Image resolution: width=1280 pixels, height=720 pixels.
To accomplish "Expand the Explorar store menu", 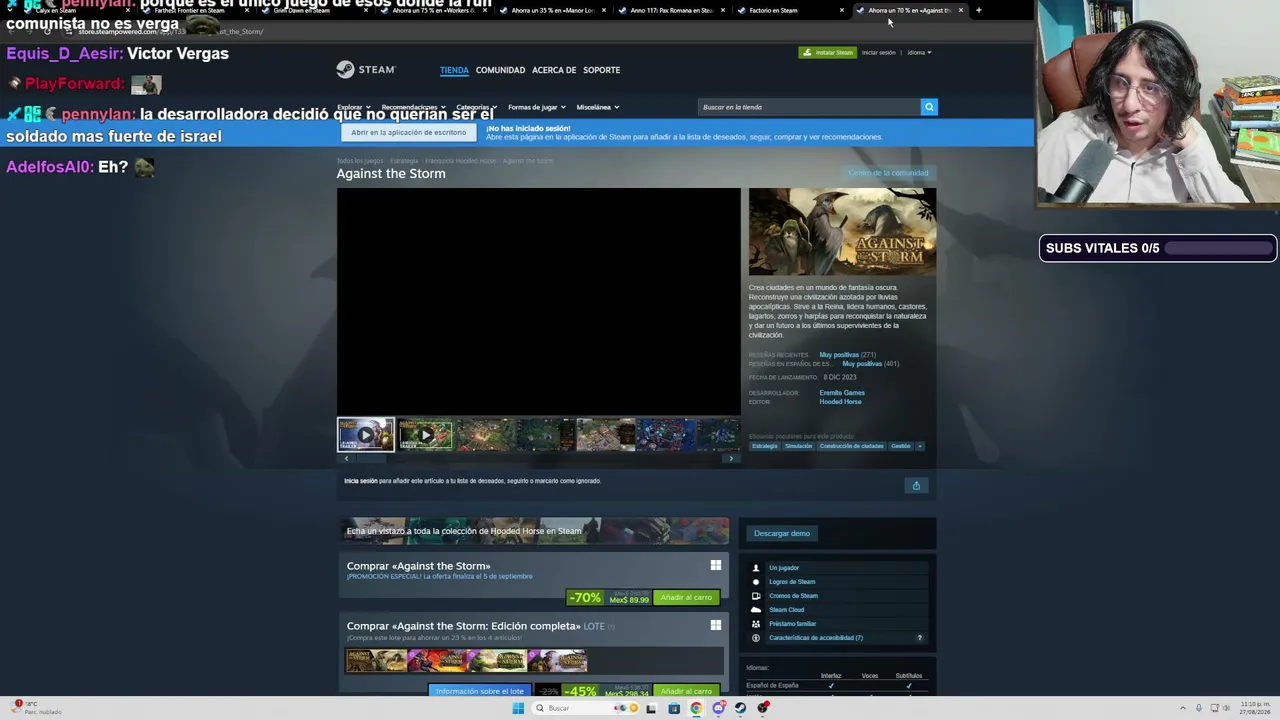I will click(x=354, y=107).
